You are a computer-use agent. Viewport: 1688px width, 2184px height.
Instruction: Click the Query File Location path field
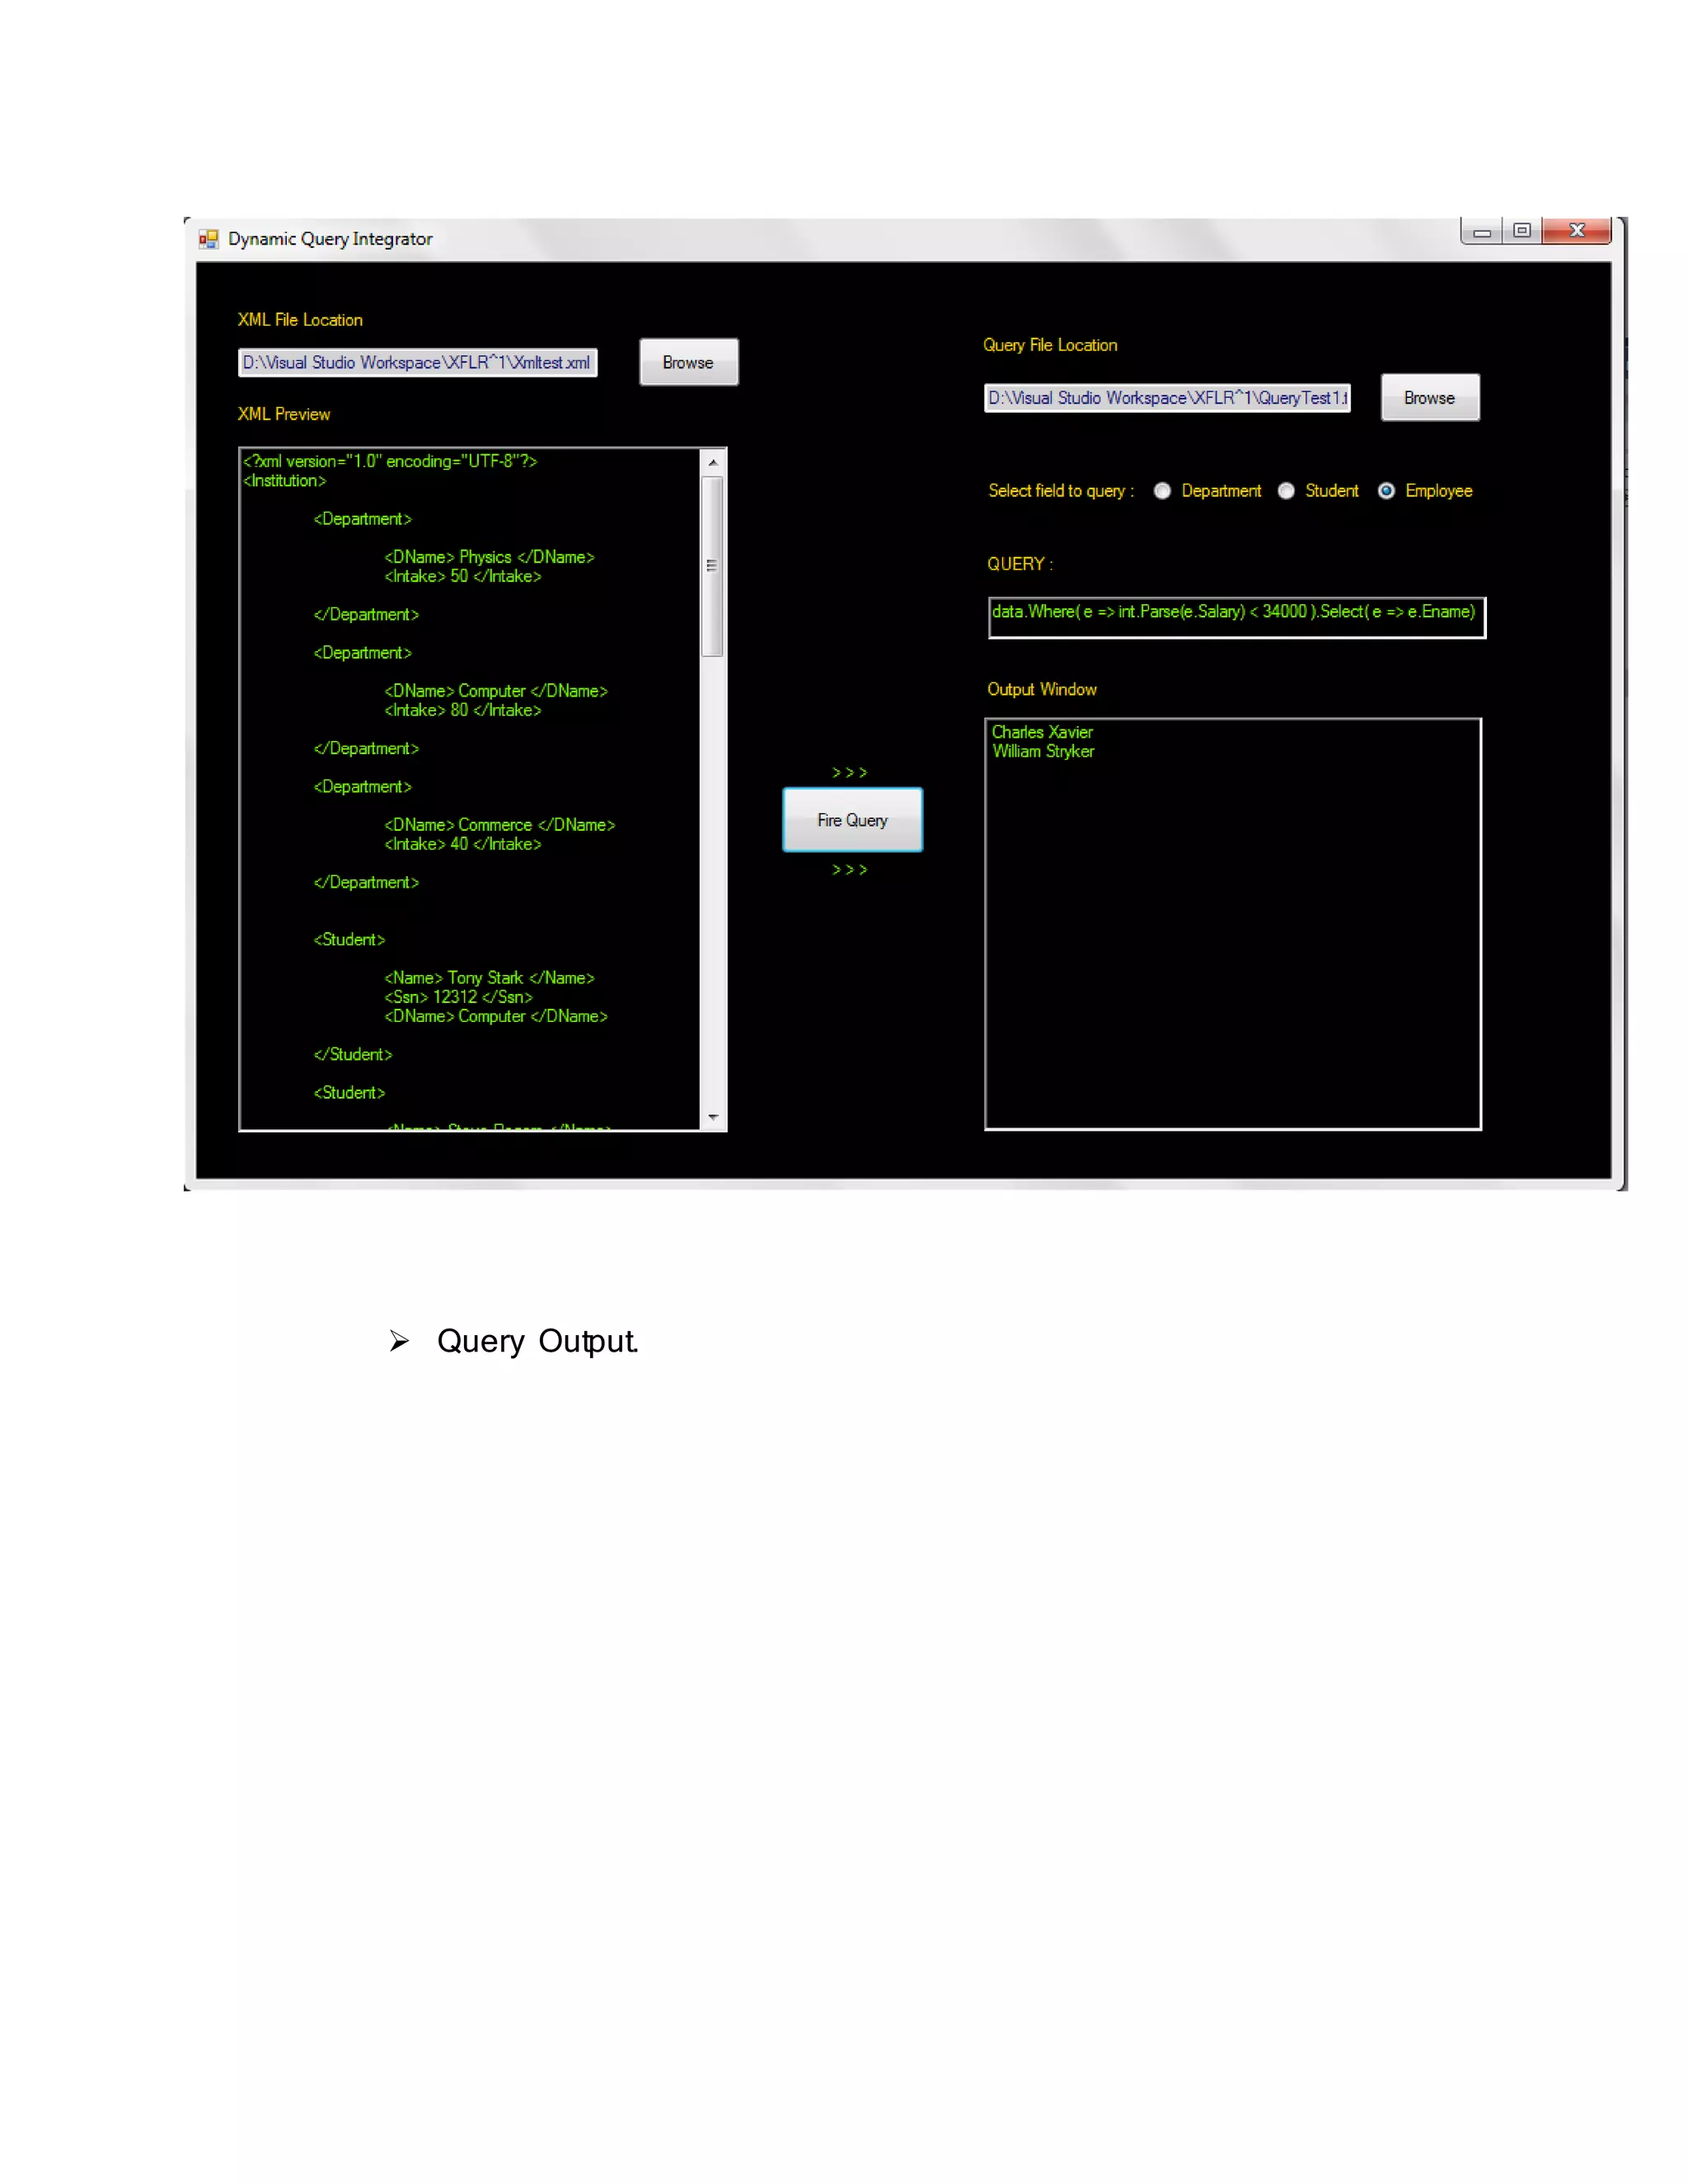pyautogui.click(x=1167, y=398)
